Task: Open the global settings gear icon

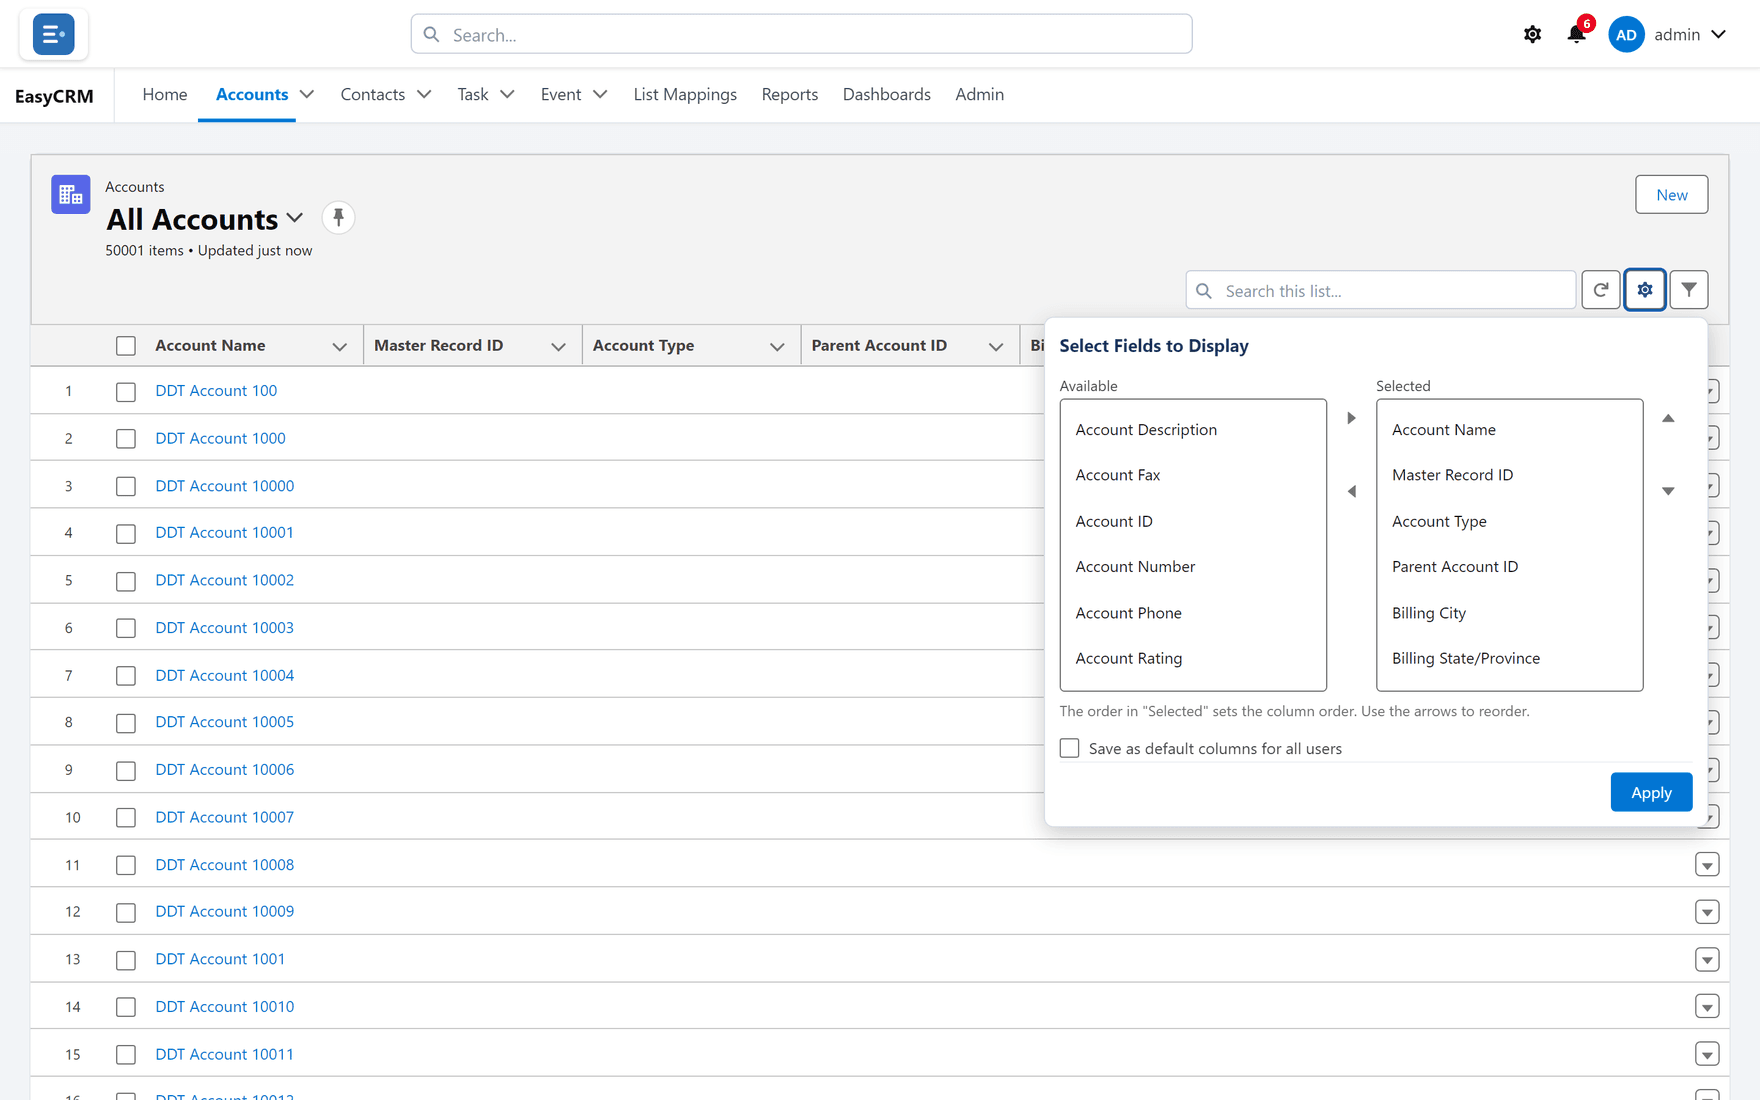Action: point(1532,34)
